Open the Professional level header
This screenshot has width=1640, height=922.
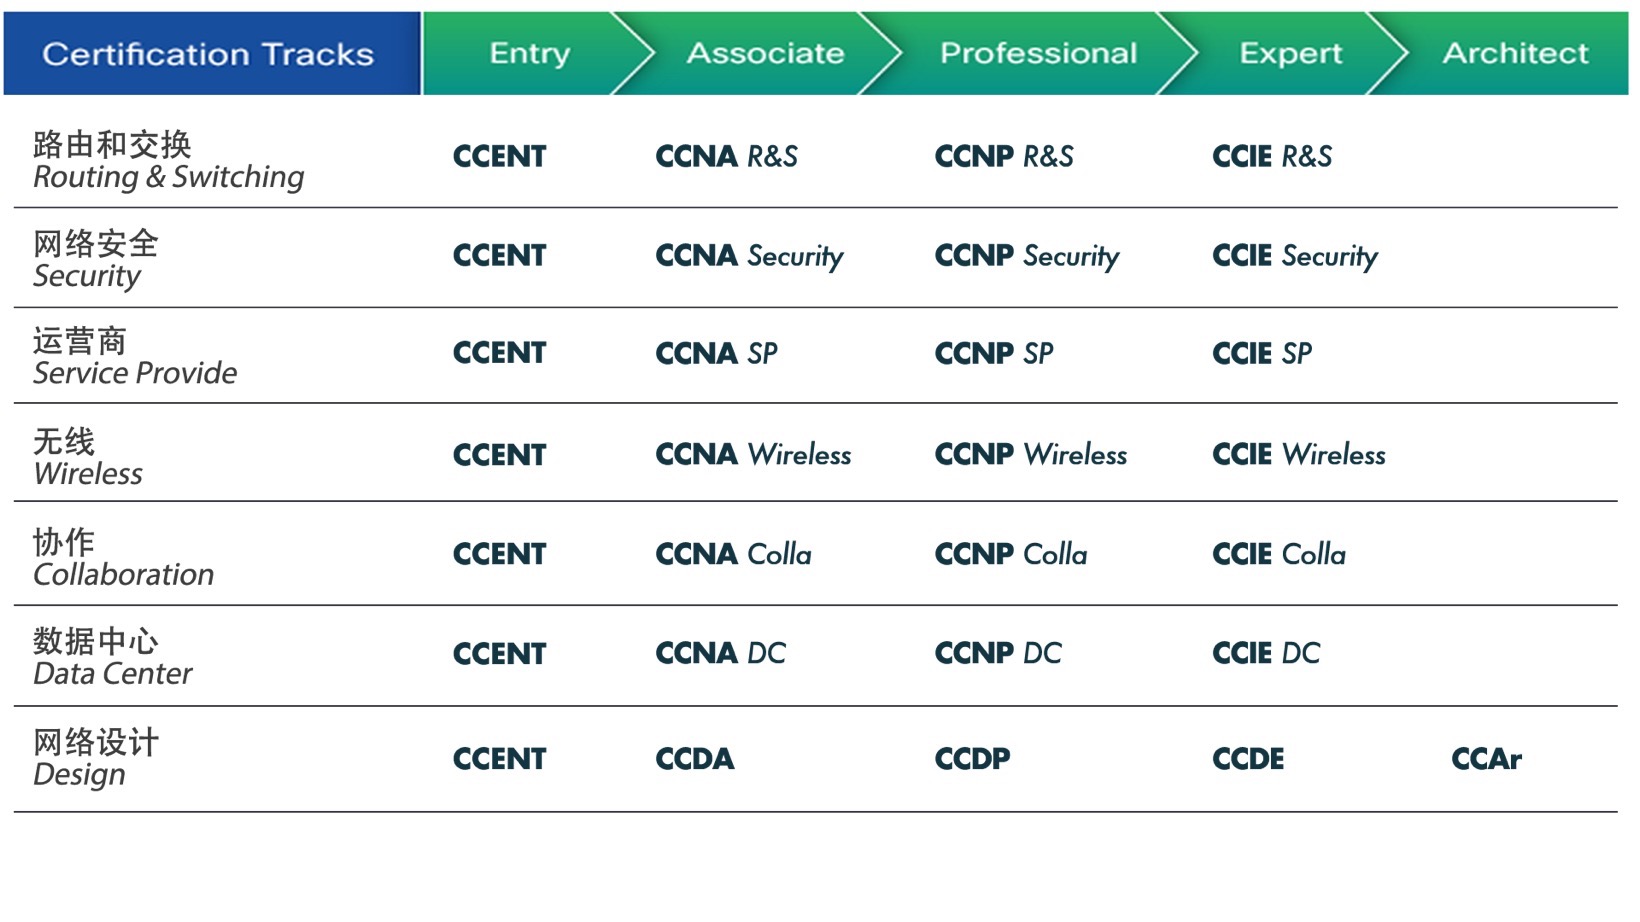[x=1038, y=53]
